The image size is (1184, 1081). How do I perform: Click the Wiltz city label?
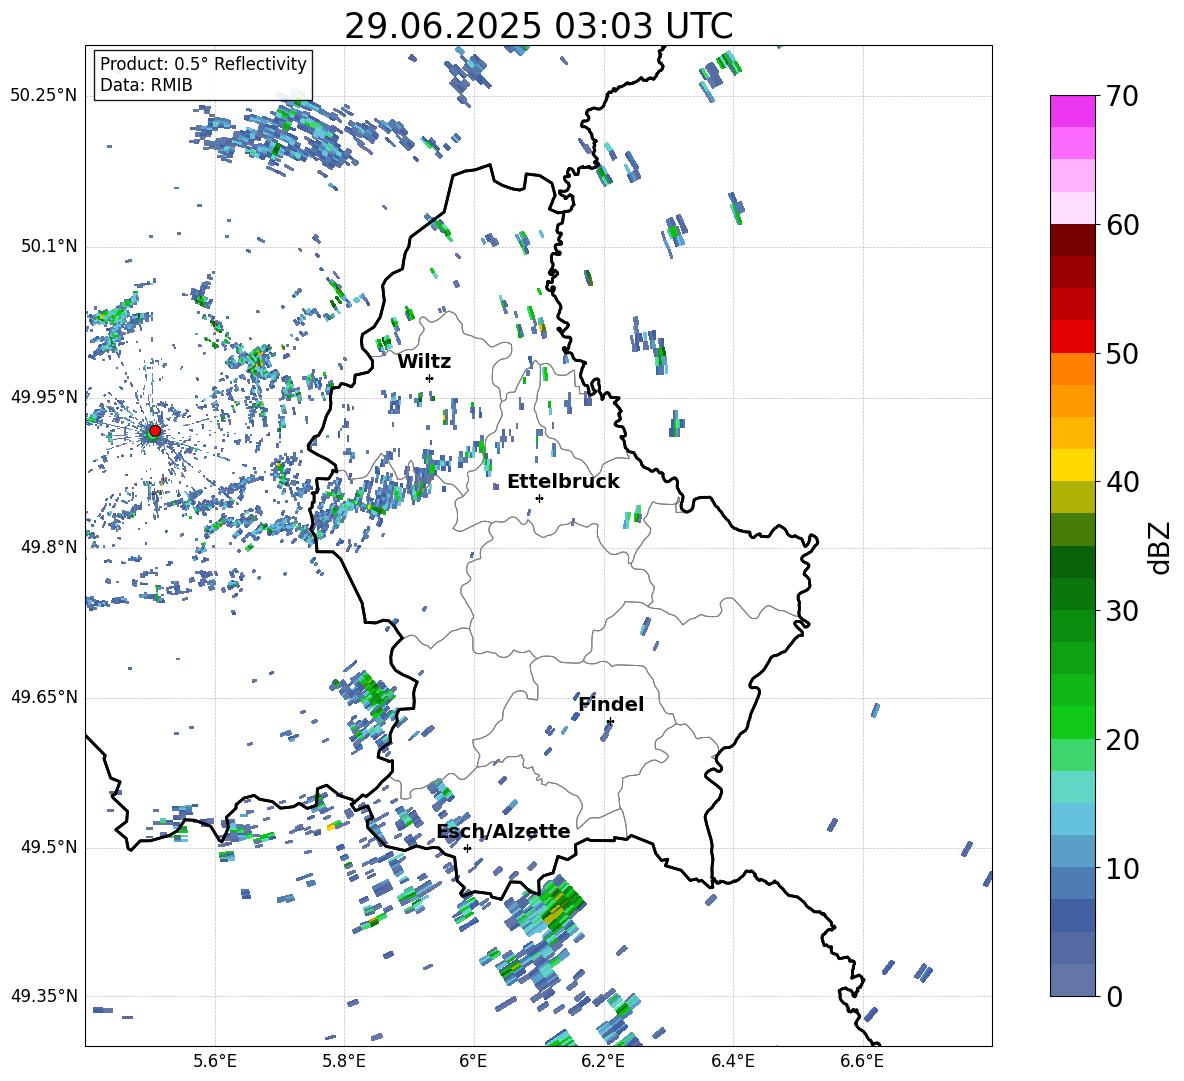[x=424, y=362]
